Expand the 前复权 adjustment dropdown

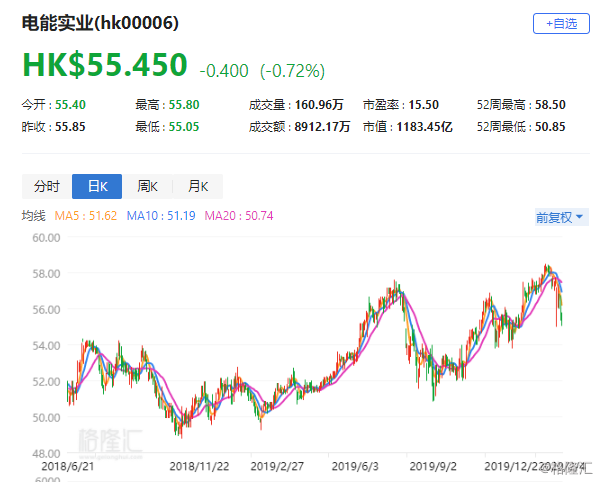point(561,217)
